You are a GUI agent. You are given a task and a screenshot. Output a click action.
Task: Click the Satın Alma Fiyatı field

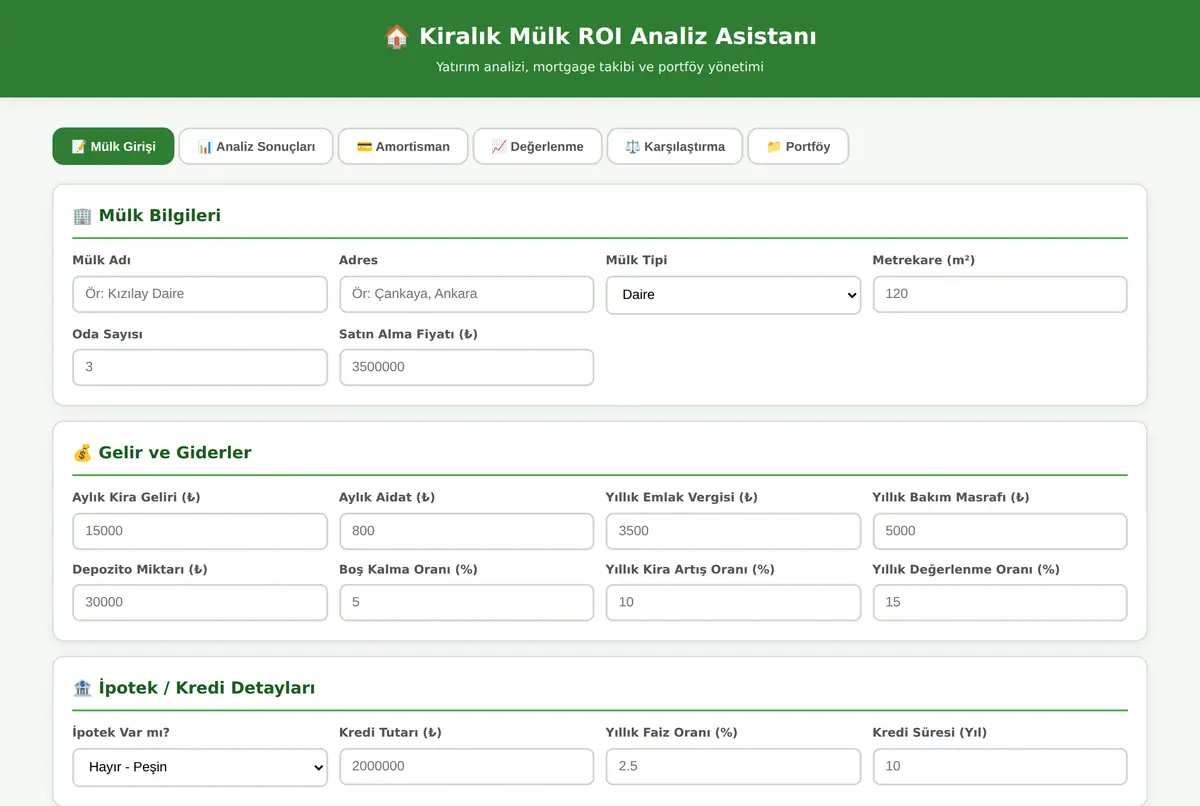pyautogui.click(x=466, y=367)
